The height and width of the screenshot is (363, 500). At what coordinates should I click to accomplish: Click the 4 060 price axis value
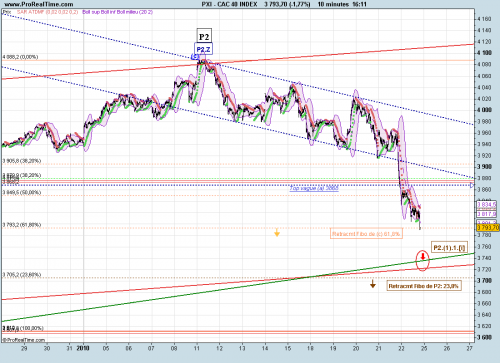pos(484,76)
